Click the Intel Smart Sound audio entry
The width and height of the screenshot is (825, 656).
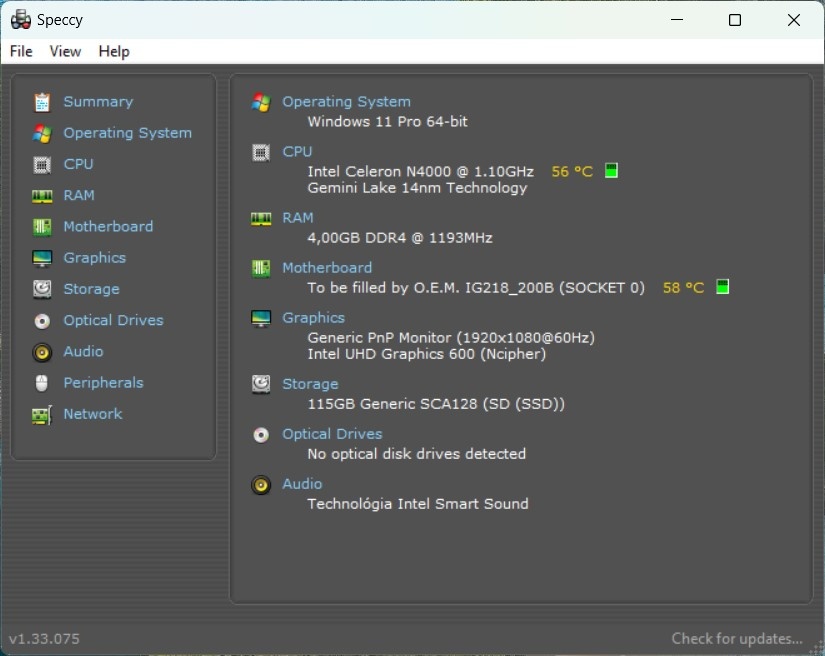click(x=418, y=503)
